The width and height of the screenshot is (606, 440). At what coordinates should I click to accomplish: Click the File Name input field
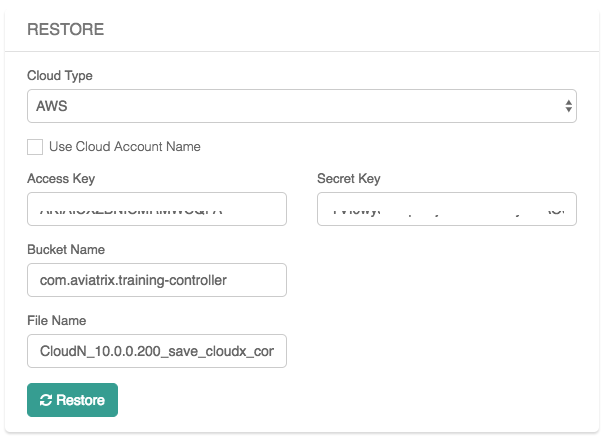[157, 351]
